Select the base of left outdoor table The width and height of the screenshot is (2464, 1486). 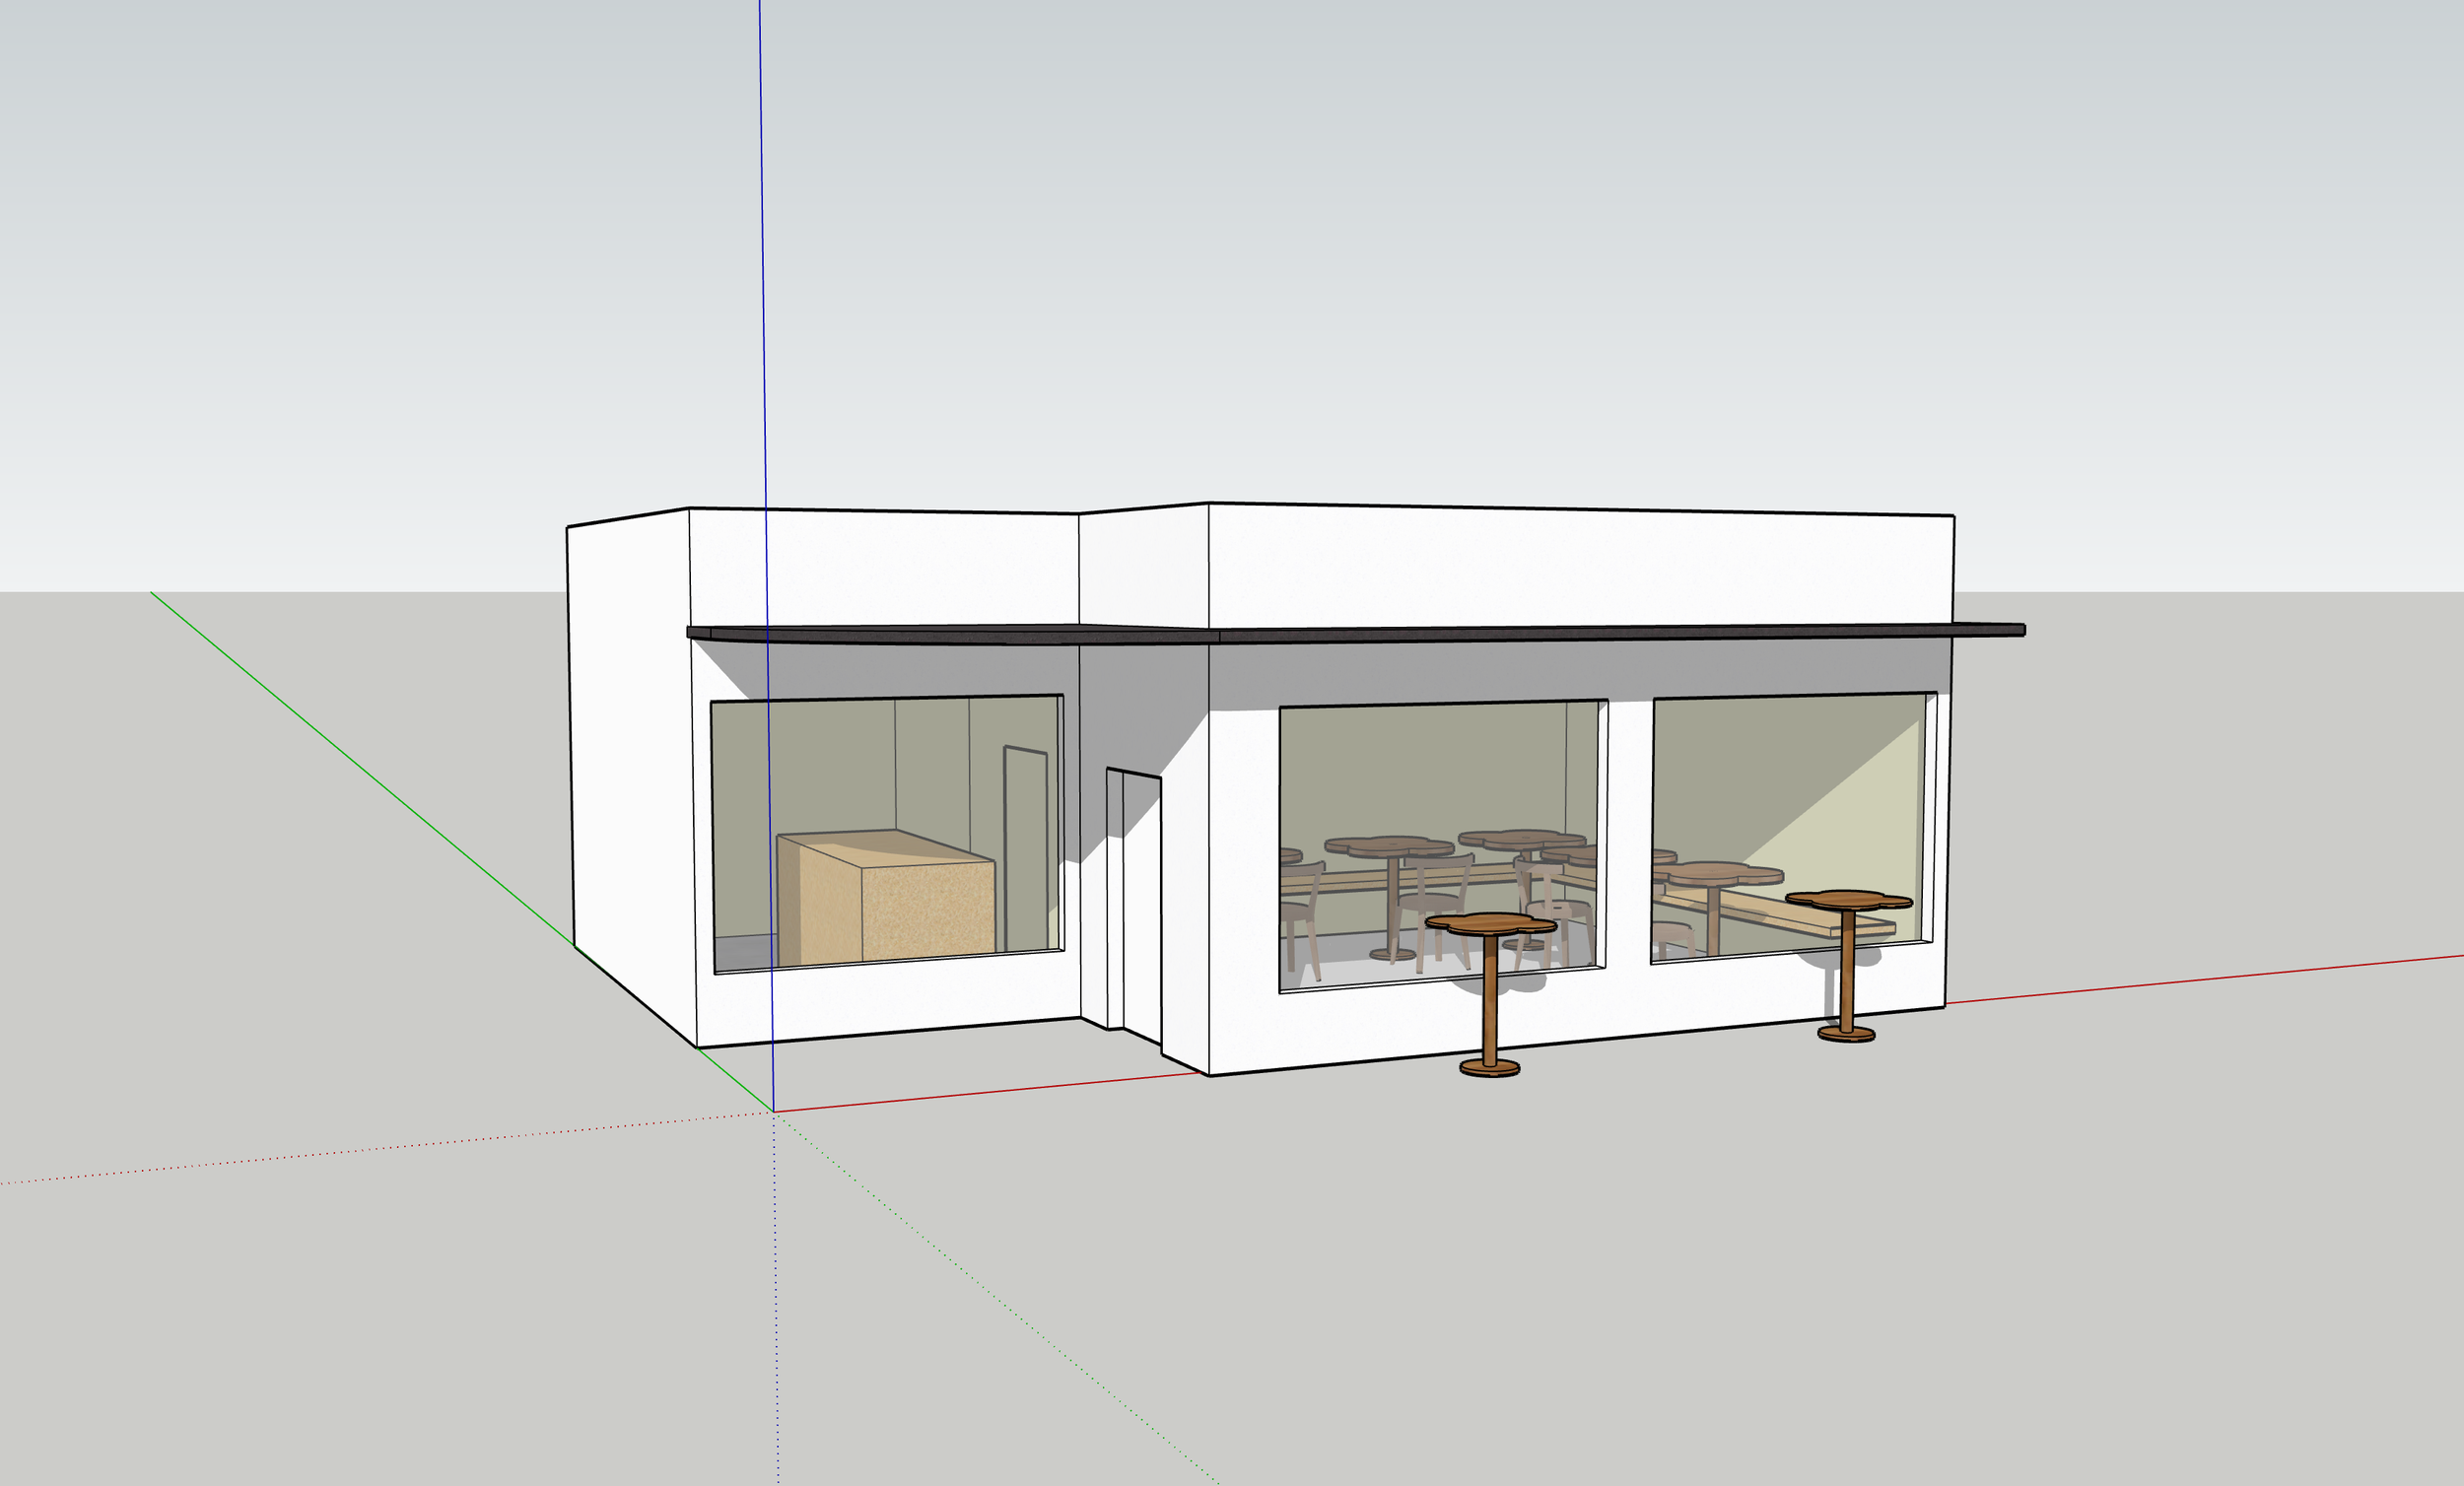click(x=1489, y=1068)
